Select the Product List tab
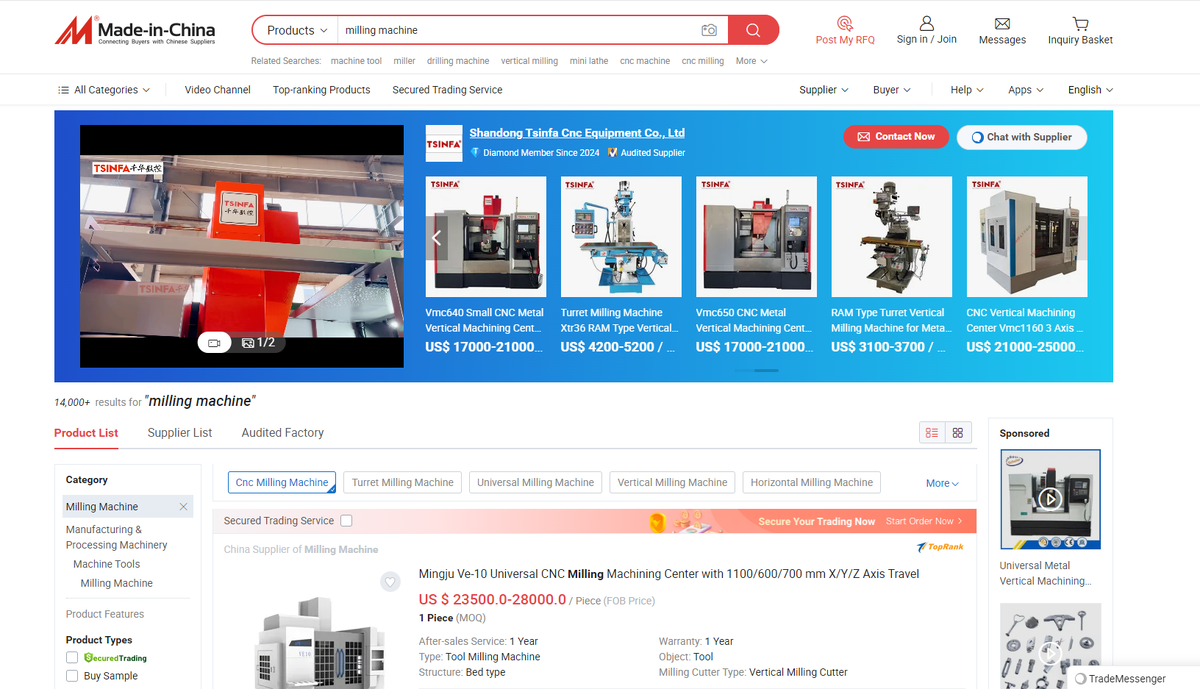The image size is (1200, 689). tap(86, 433)
